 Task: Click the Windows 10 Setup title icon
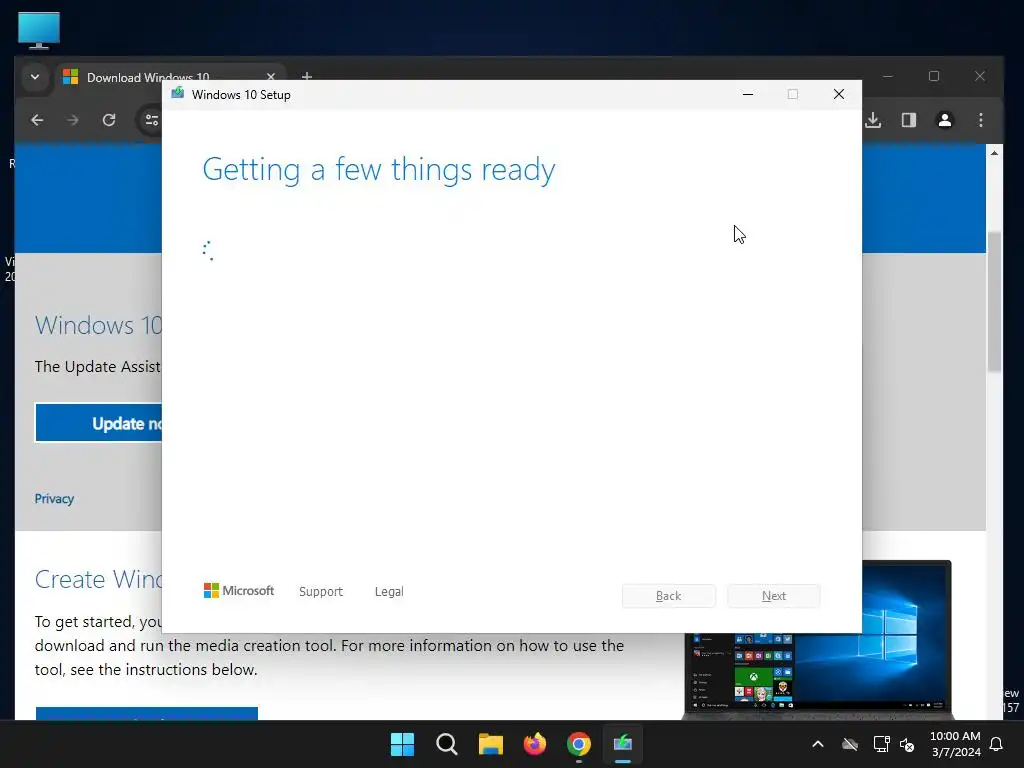tap(178, 93)
